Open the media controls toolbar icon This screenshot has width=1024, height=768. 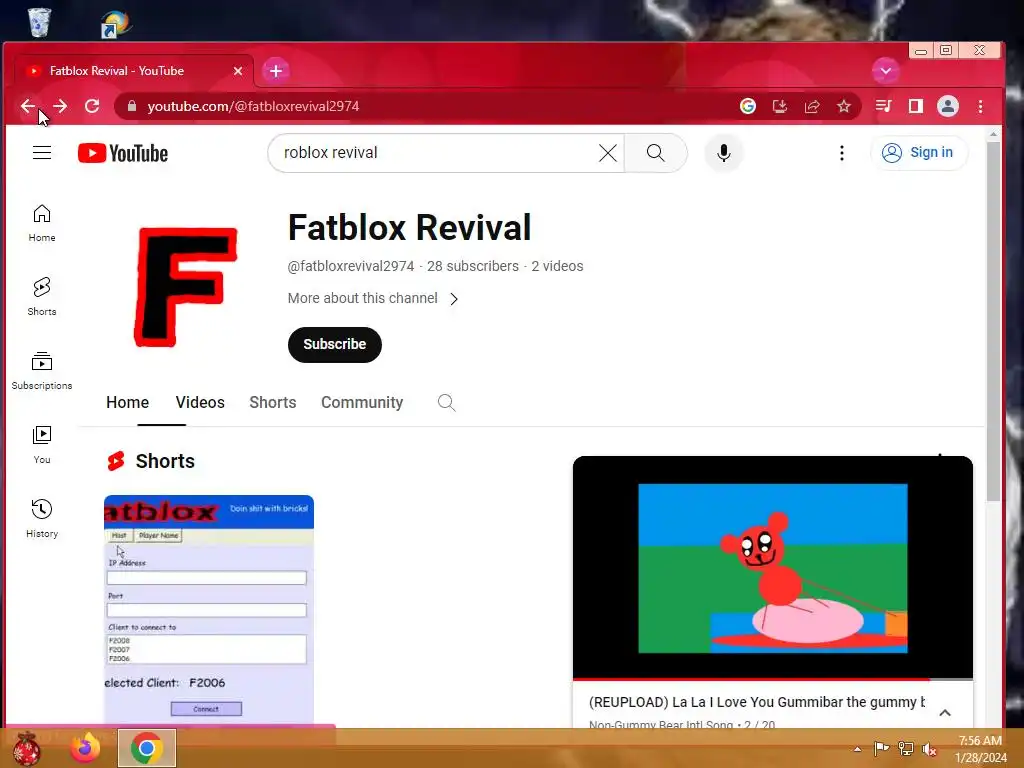884,106
